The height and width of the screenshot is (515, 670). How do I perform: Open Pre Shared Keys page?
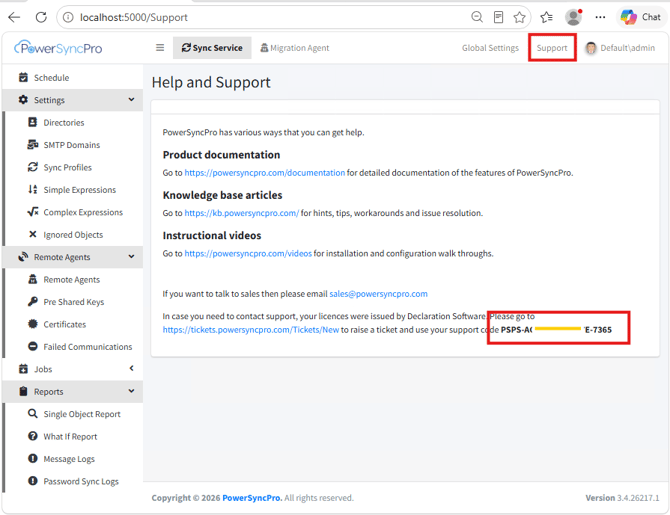click(x=73, y=302)
